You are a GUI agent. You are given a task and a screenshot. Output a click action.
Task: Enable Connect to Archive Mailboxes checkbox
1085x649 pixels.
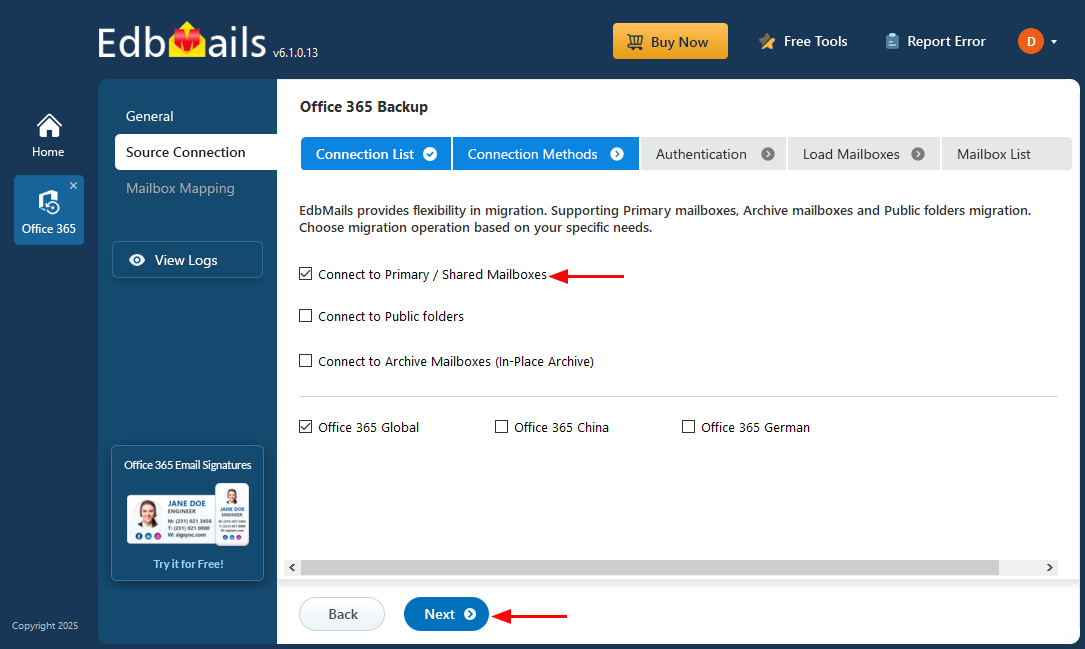tap(305, 360)
